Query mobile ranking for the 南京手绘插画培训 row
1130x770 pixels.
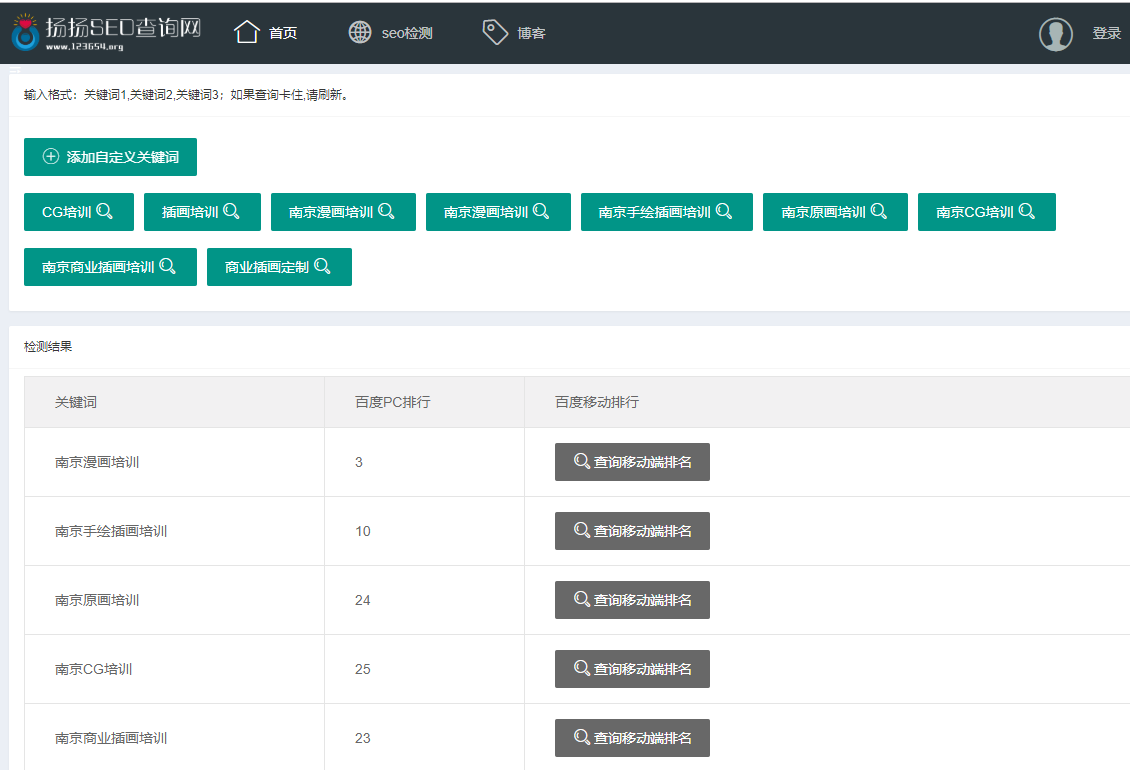click(x=632, y=531)
